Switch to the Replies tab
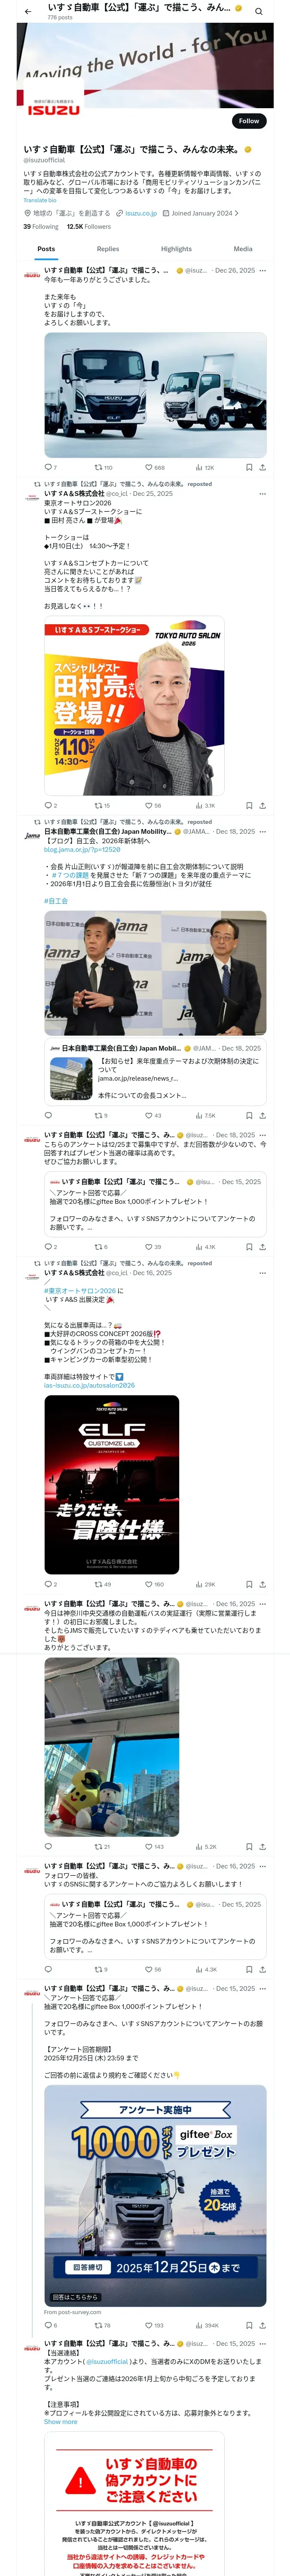Image resolution: width=290 pixels, height=2576 pixels. 108,249
